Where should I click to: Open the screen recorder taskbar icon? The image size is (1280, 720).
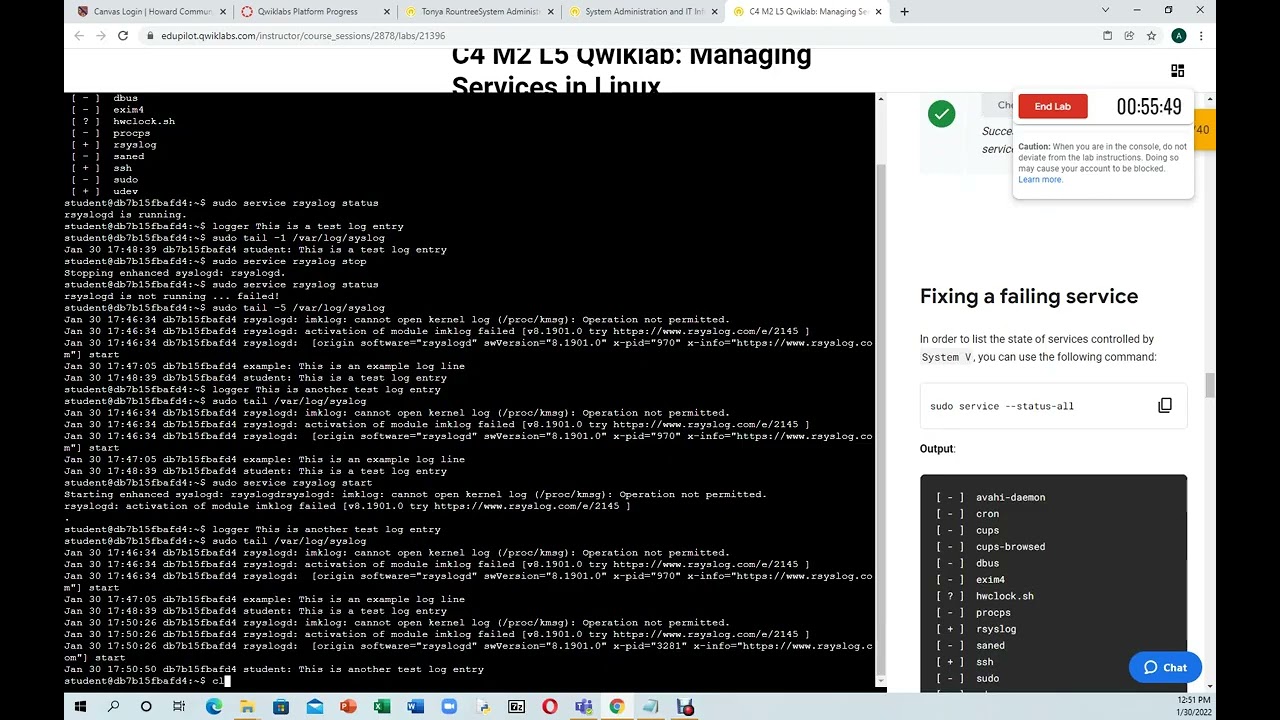685,707
